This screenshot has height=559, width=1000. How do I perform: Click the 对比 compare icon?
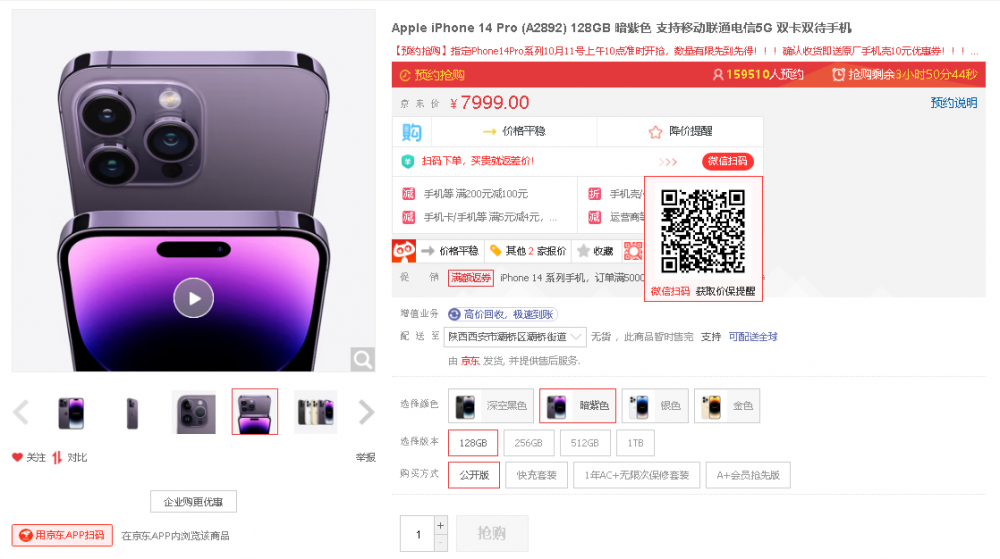click(57, 457)
